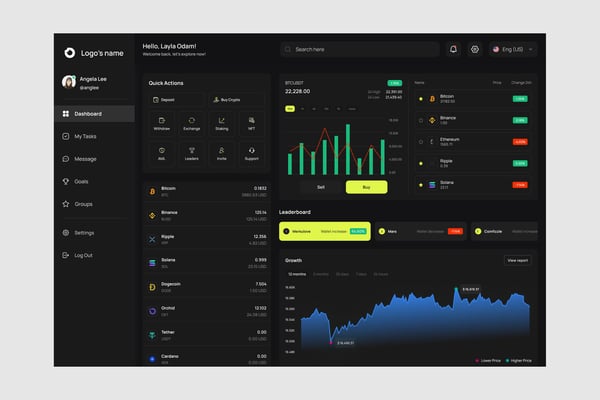Click the Ethereum name in the watchlist
Screen dimensions: 600x400
[x=450, y=139]
